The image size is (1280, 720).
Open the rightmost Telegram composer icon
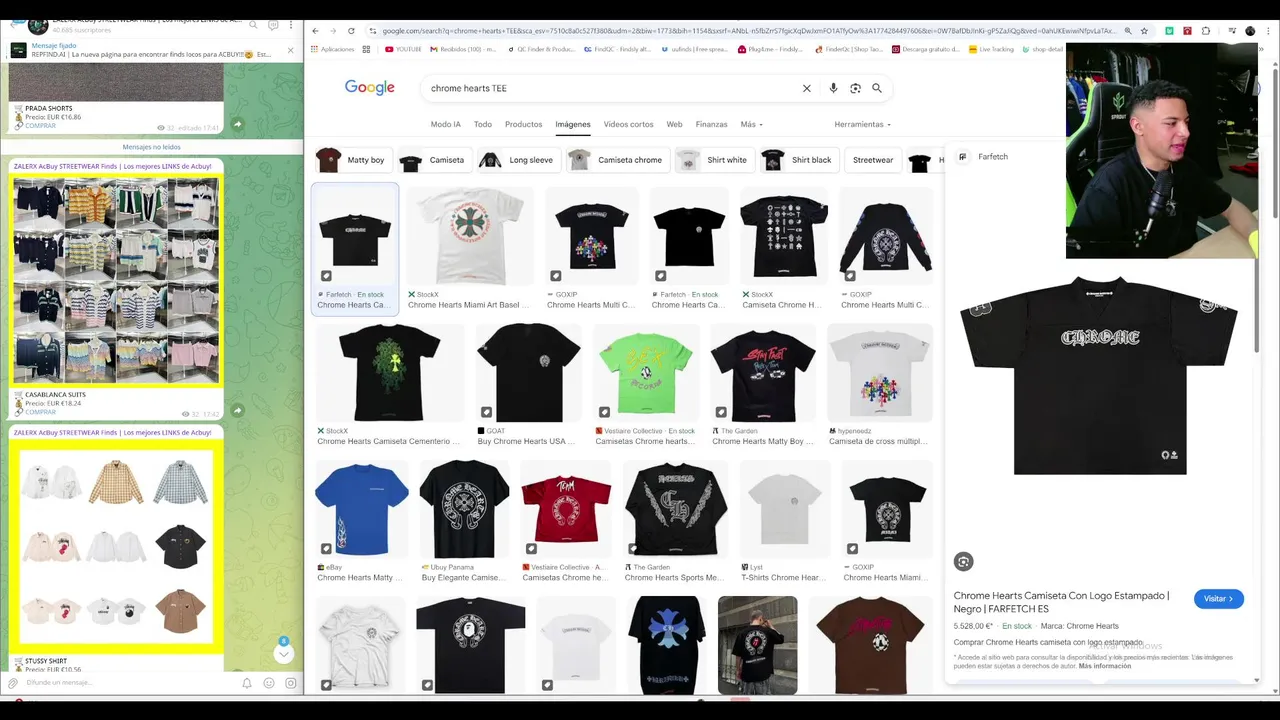tap(291, 683)
